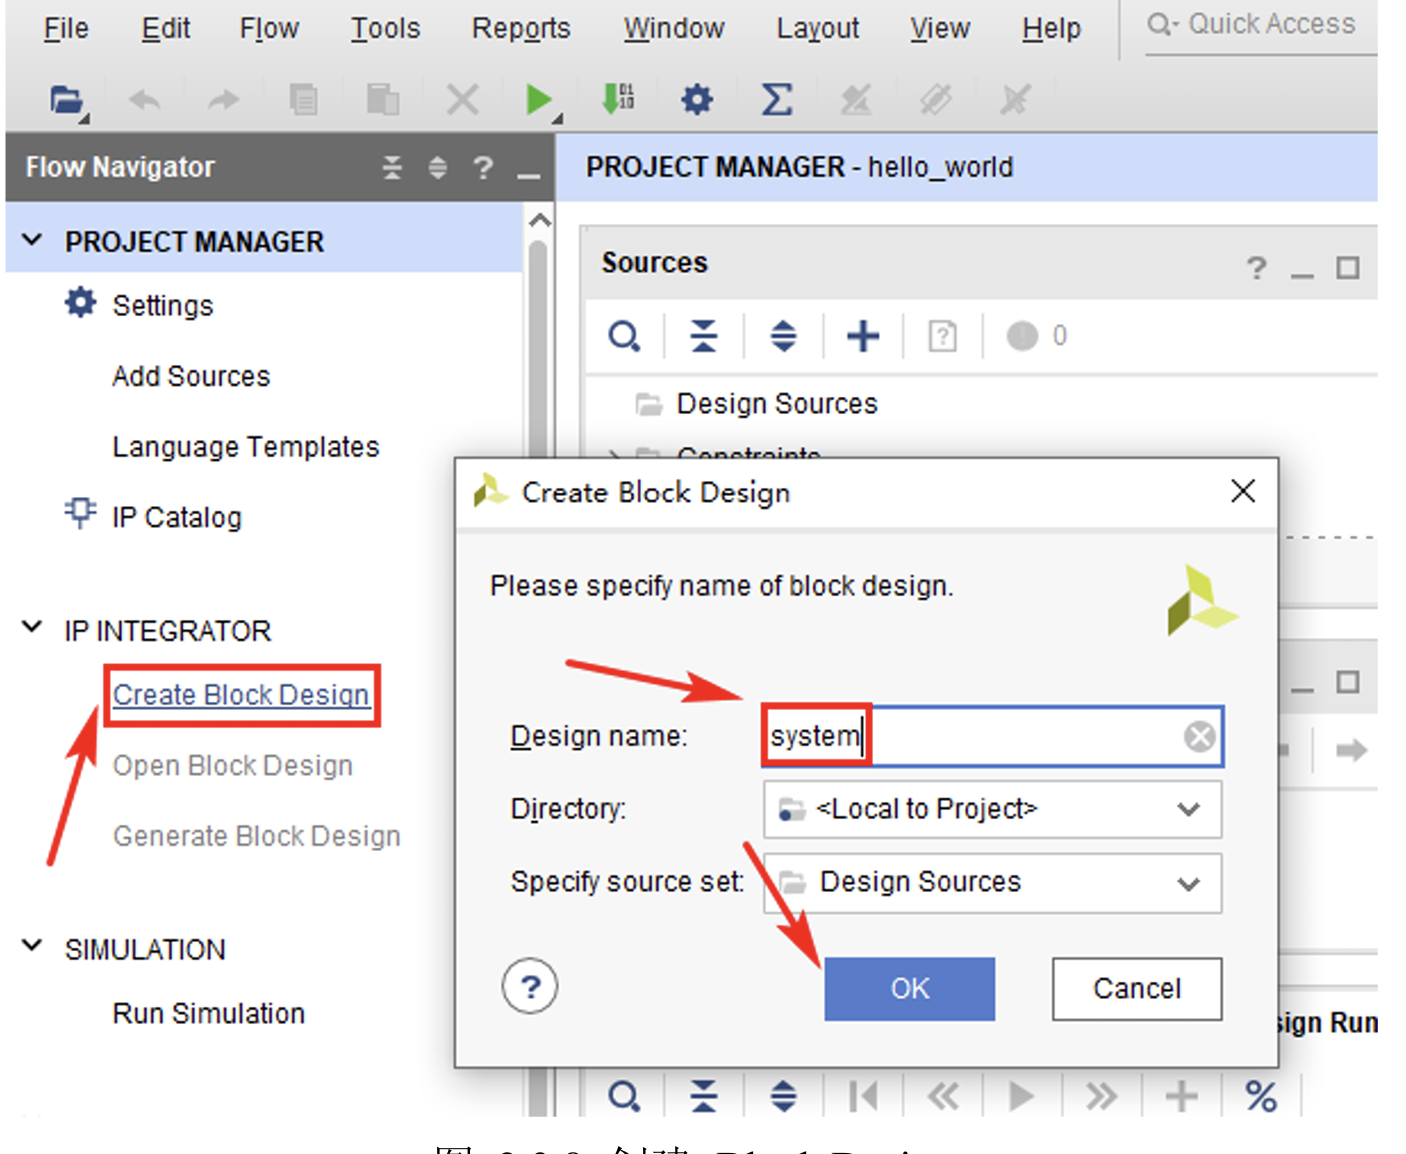Screen dimensions: 1406x1154
Task: Click the Design name text field
Action: (x=992, y=737)
